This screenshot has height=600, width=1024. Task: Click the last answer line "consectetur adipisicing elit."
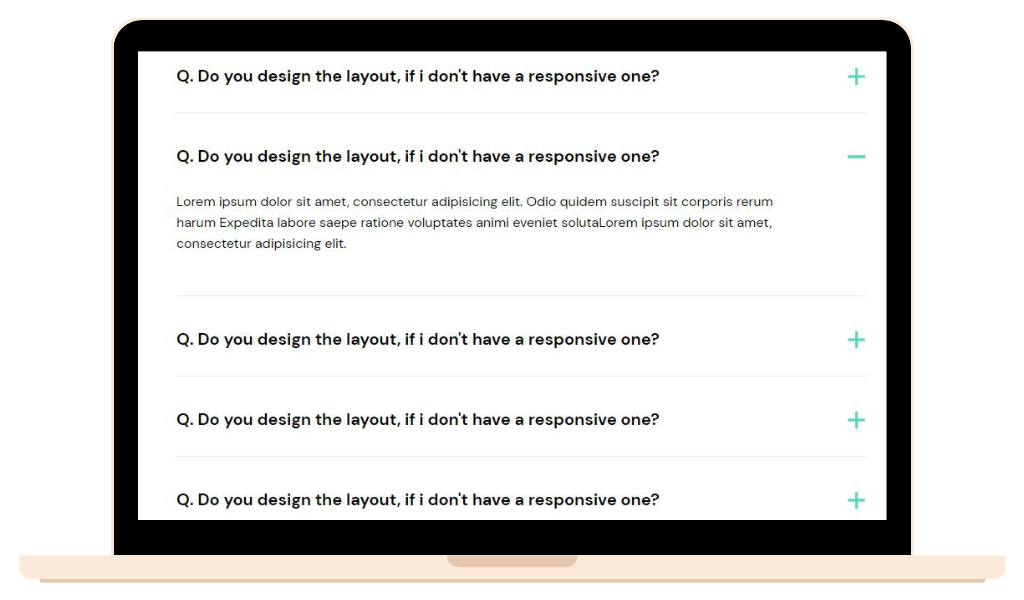261,244
